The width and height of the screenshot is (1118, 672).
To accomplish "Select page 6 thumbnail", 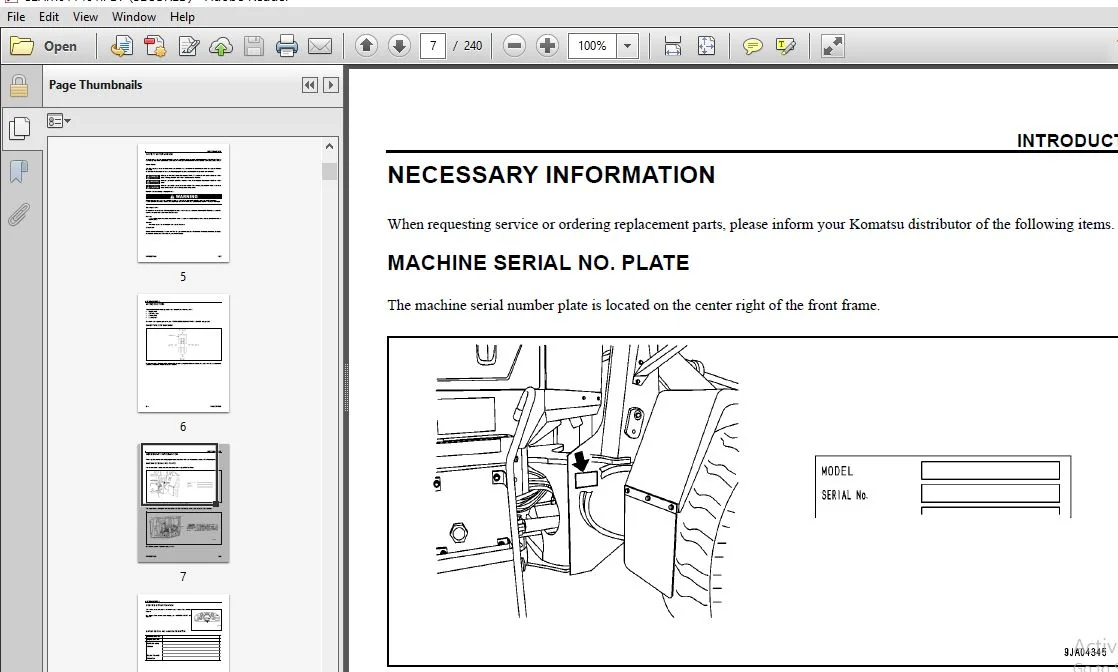I will click(x=183, y=353).
